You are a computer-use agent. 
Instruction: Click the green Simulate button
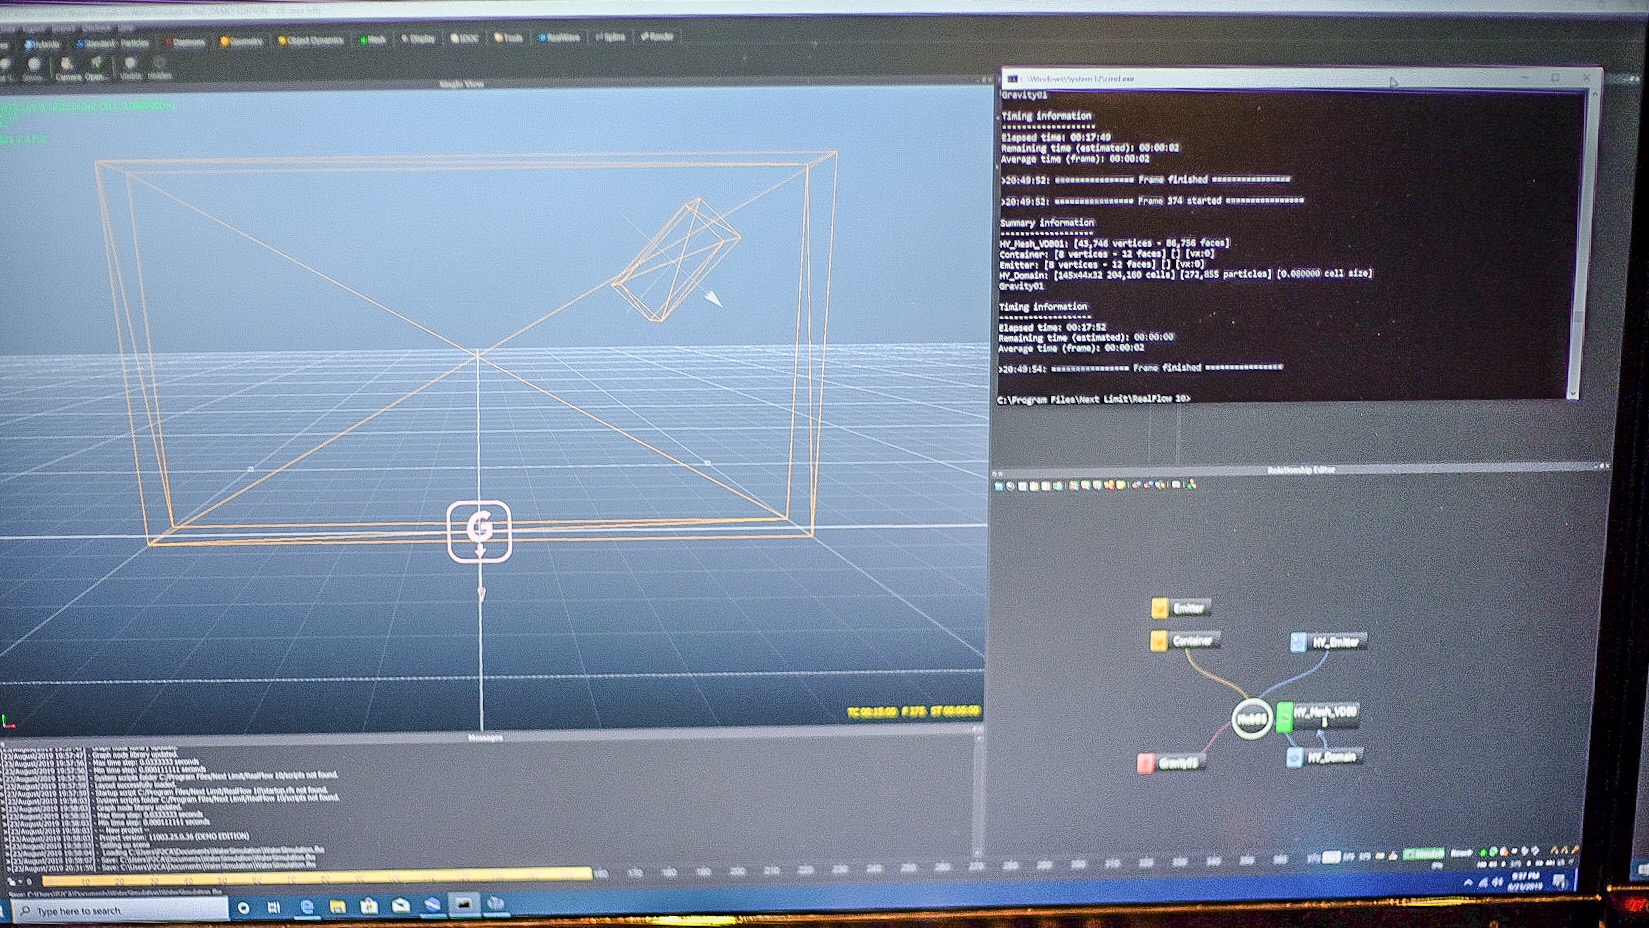[x=1423, y=854]
